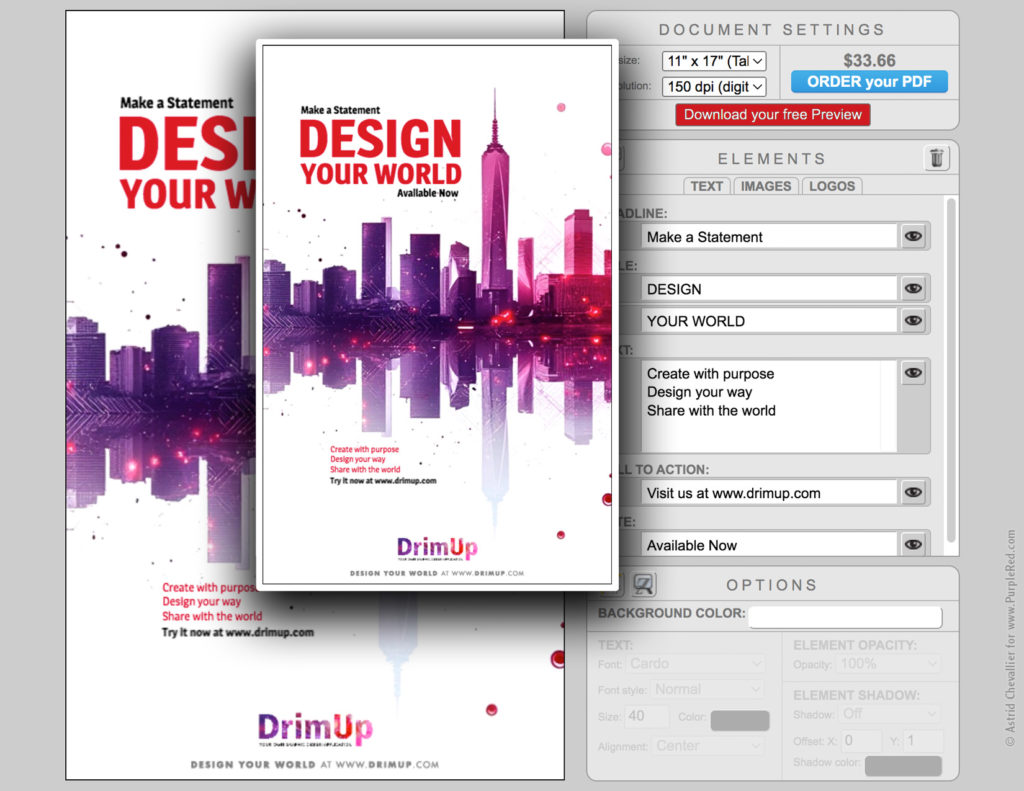
Task: Switch to the IMAGES tab
Action: pos(765,186)
